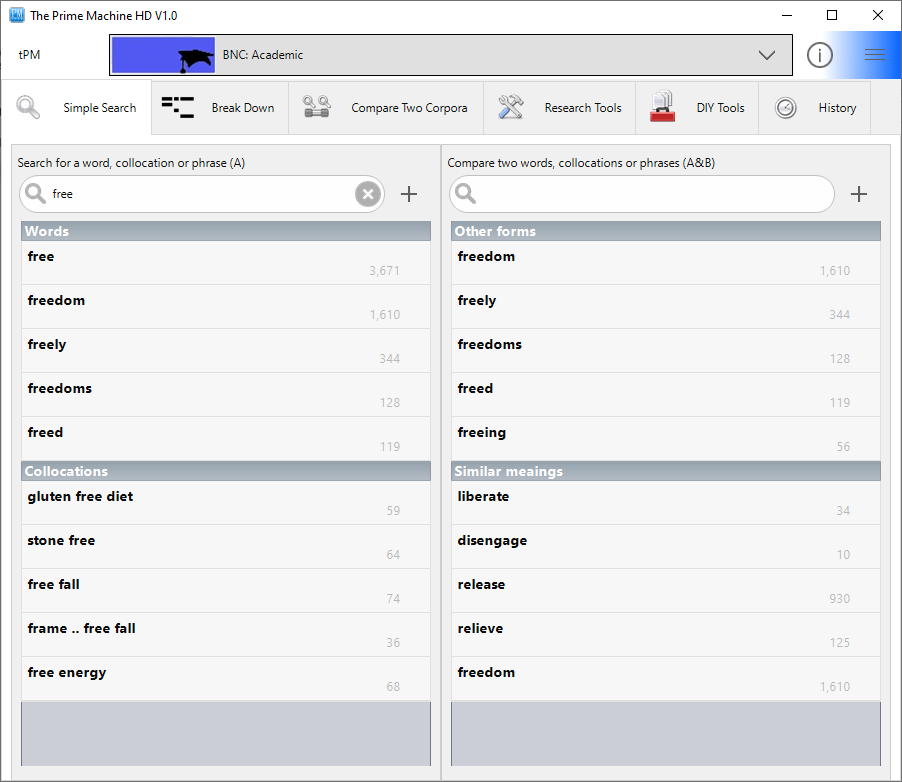
Task: Click the Break Down bars icon
Action: click(x=177, y=108)
